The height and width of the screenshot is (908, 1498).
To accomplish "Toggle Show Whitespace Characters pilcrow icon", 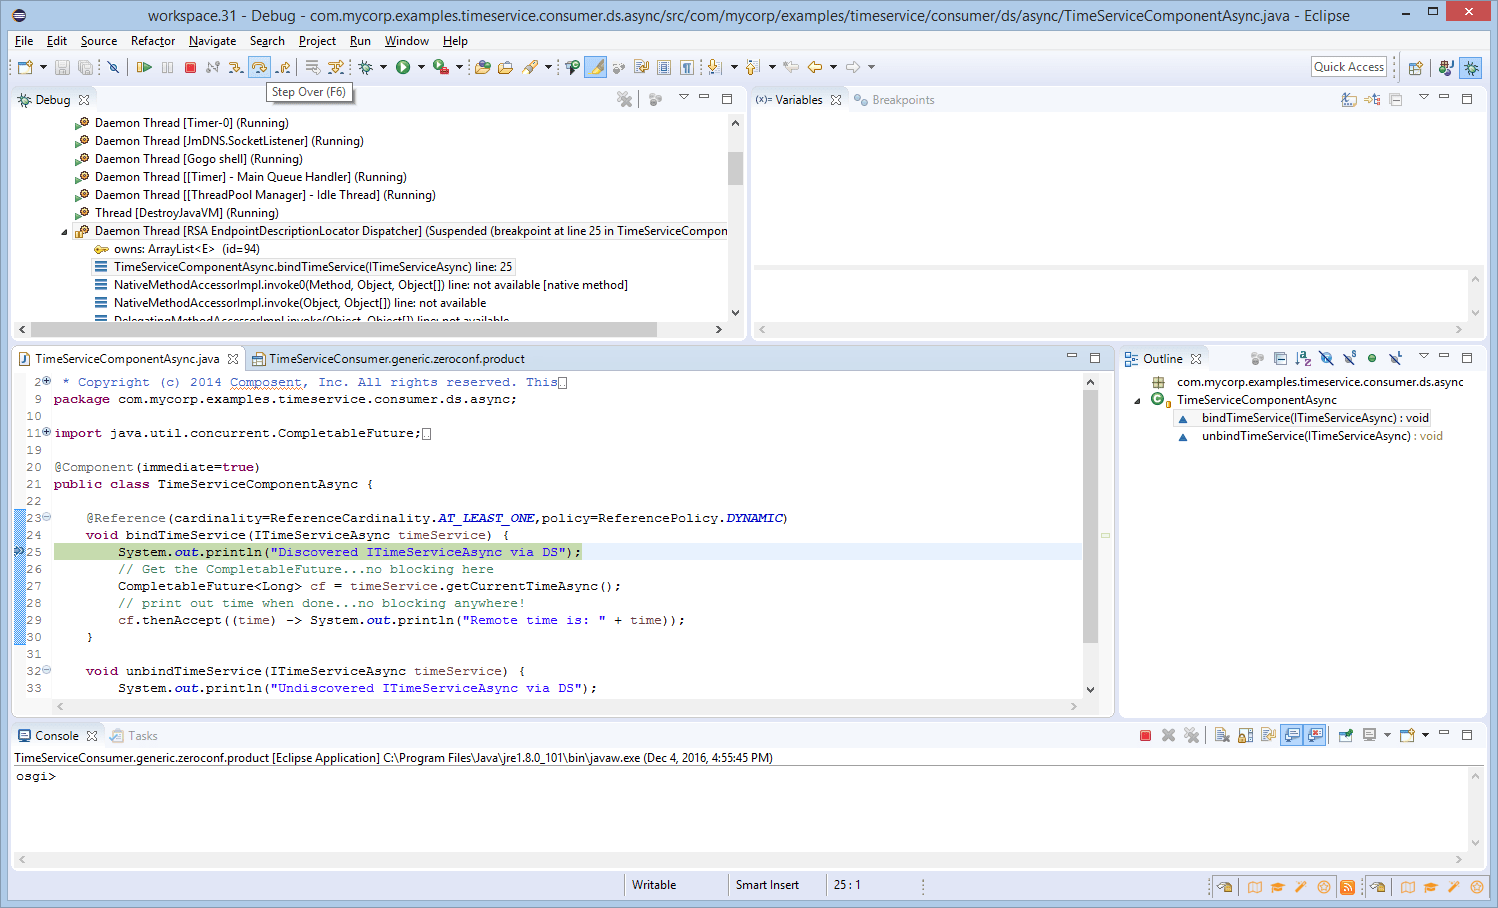I will point(687,67).
